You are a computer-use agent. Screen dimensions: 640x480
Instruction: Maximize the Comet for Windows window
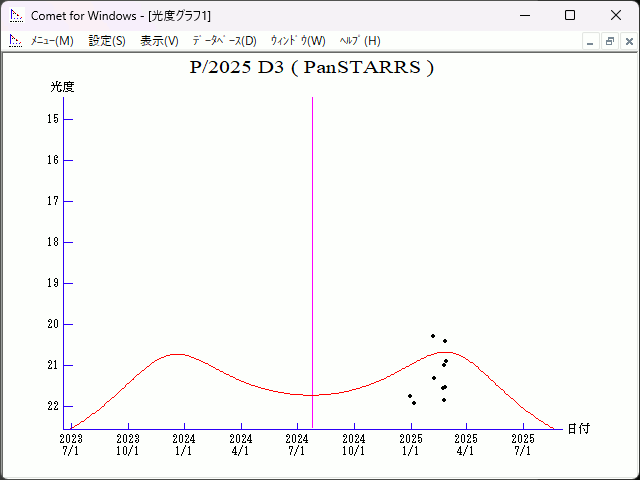pyautogui.click(x=570, y=16)
